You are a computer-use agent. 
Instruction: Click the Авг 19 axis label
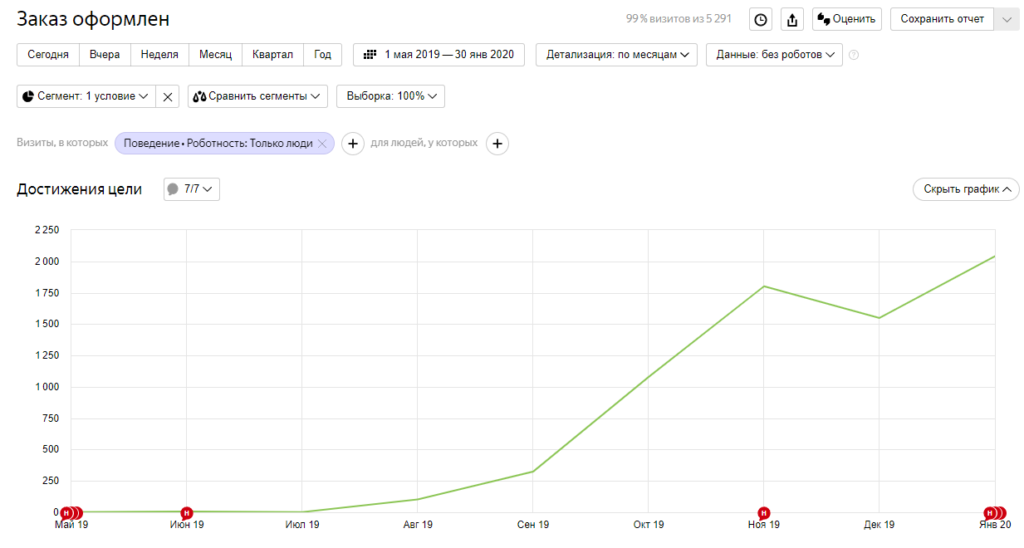(418, 524)
